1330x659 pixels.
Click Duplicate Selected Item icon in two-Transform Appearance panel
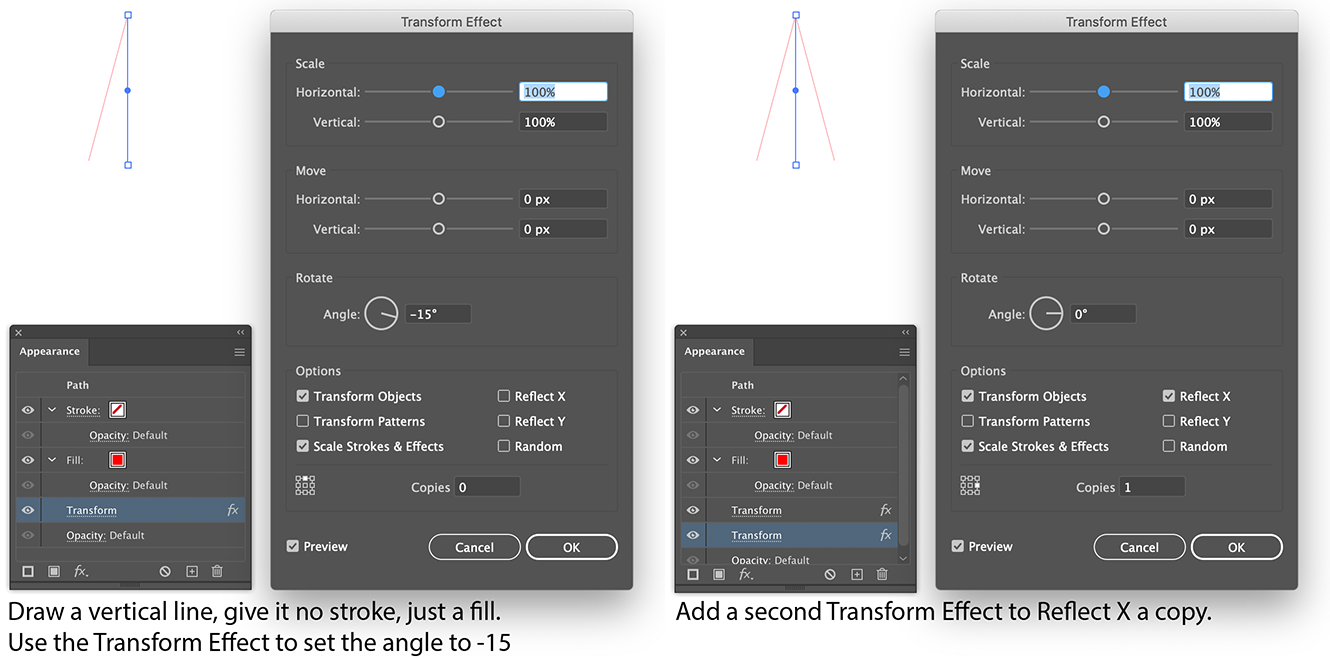click(857, 574)
